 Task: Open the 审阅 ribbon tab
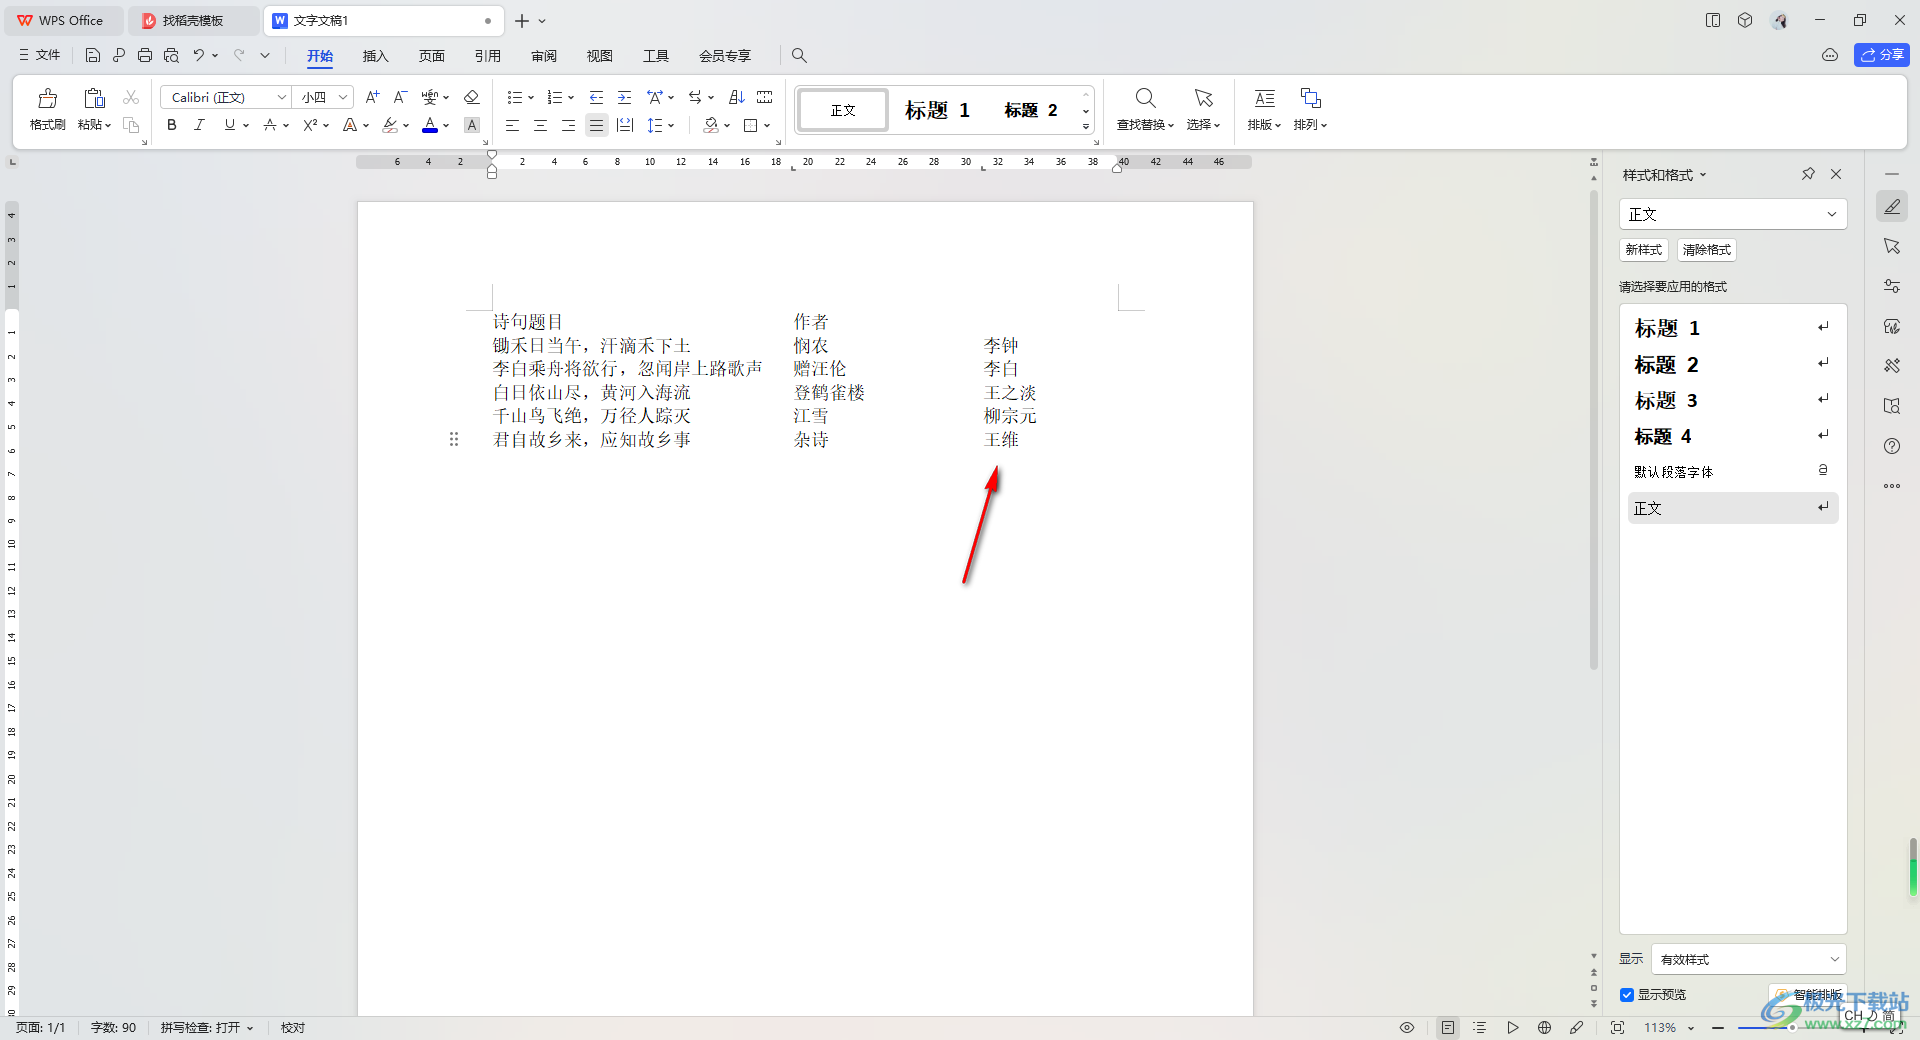(x=544, y=56)
